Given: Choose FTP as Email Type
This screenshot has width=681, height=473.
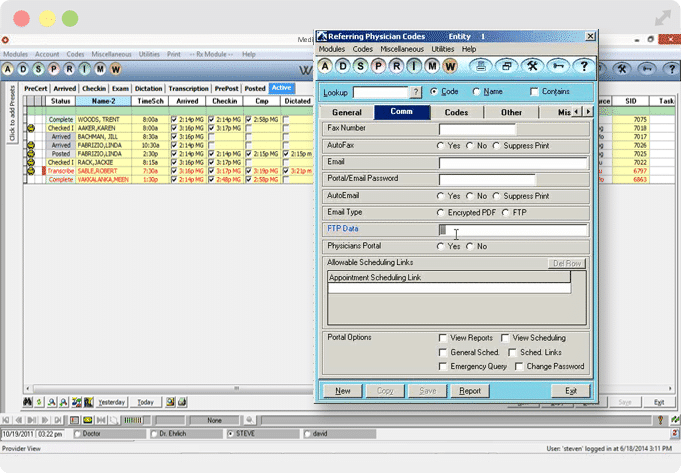Looking at the screenshot, I should point(505,213).
